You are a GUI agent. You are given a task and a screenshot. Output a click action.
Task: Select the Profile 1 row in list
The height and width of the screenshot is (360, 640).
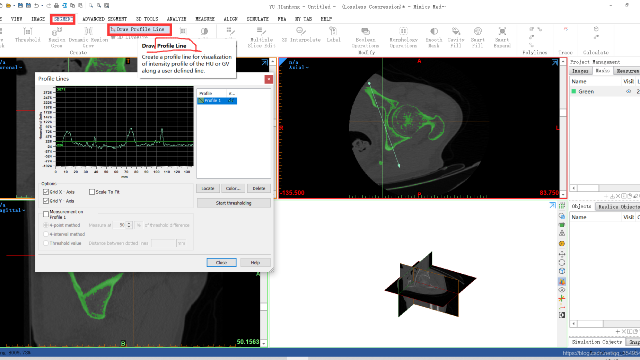217,100
